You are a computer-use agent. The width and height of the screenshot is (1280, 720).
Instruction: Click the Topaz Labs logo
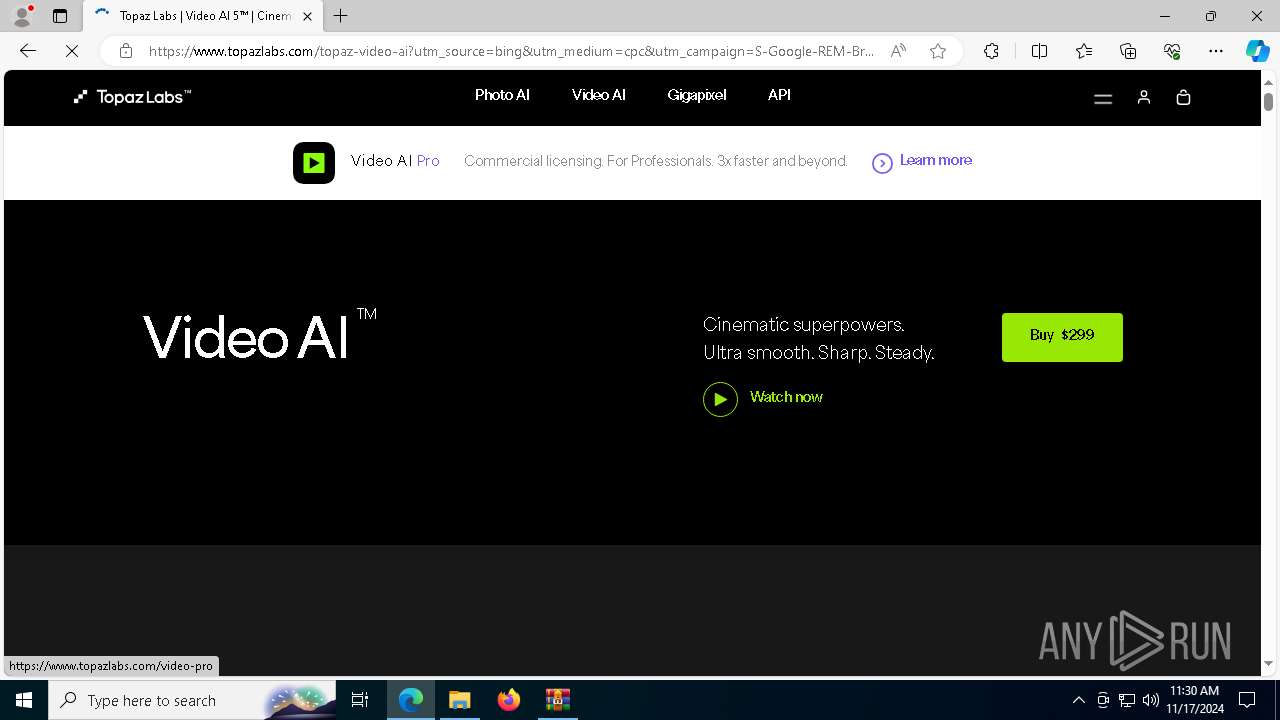pos(132,97)
